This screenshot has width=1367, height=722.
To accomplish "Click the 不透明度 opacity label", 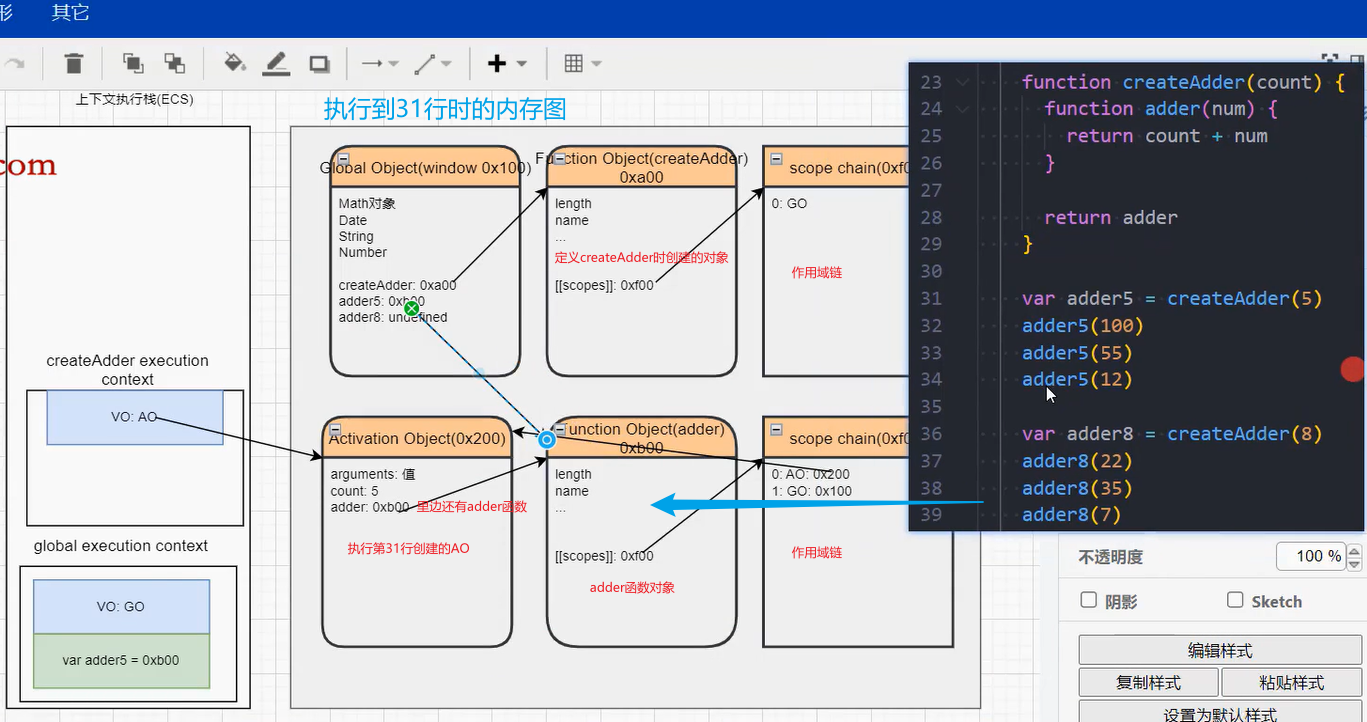I will coord(1110,557).
